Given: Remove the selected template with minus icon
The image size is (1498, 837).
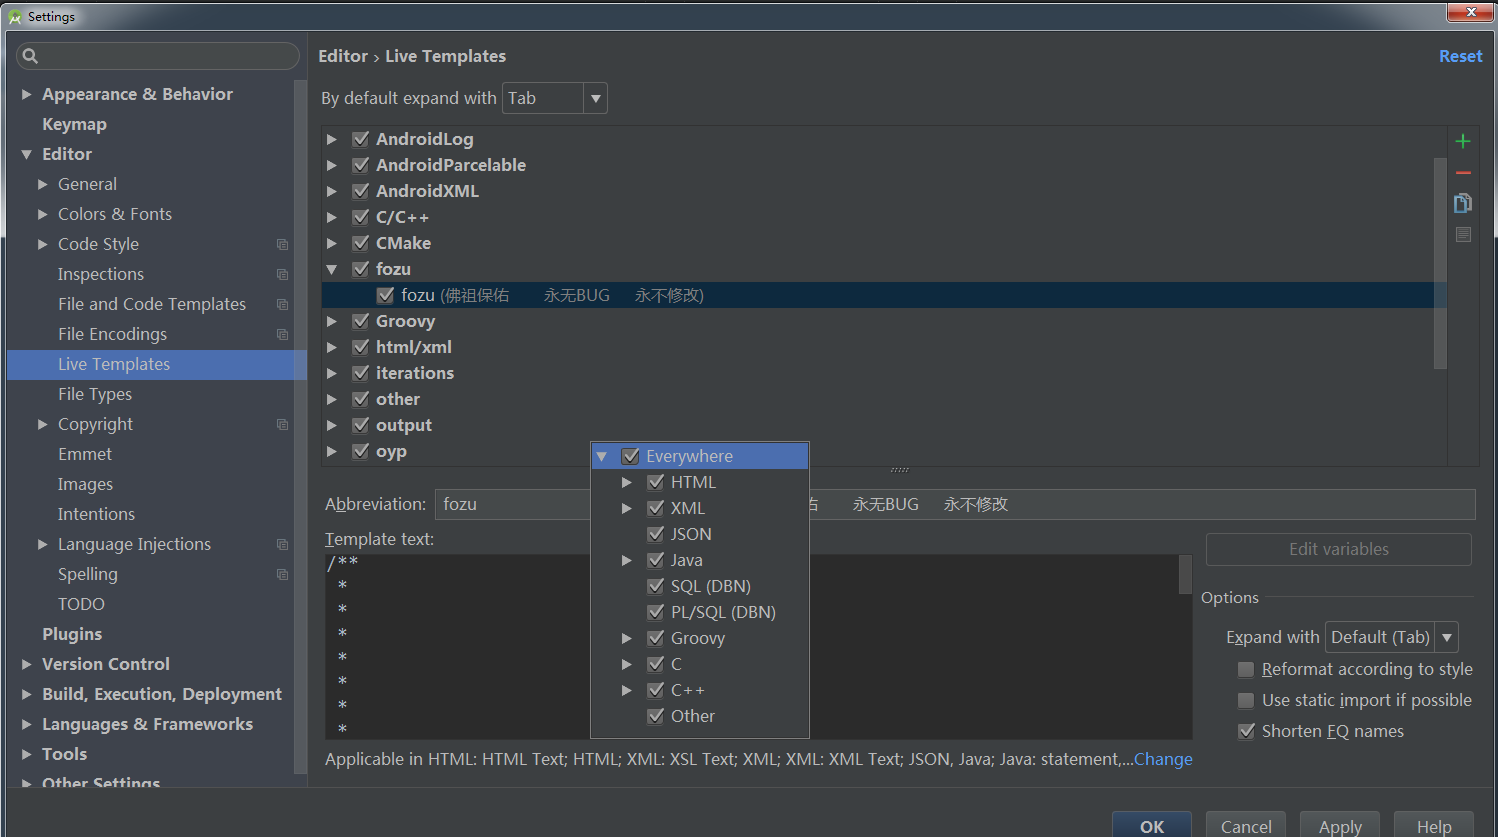Looking at the screenshot, I should (x=1463, y=173).
